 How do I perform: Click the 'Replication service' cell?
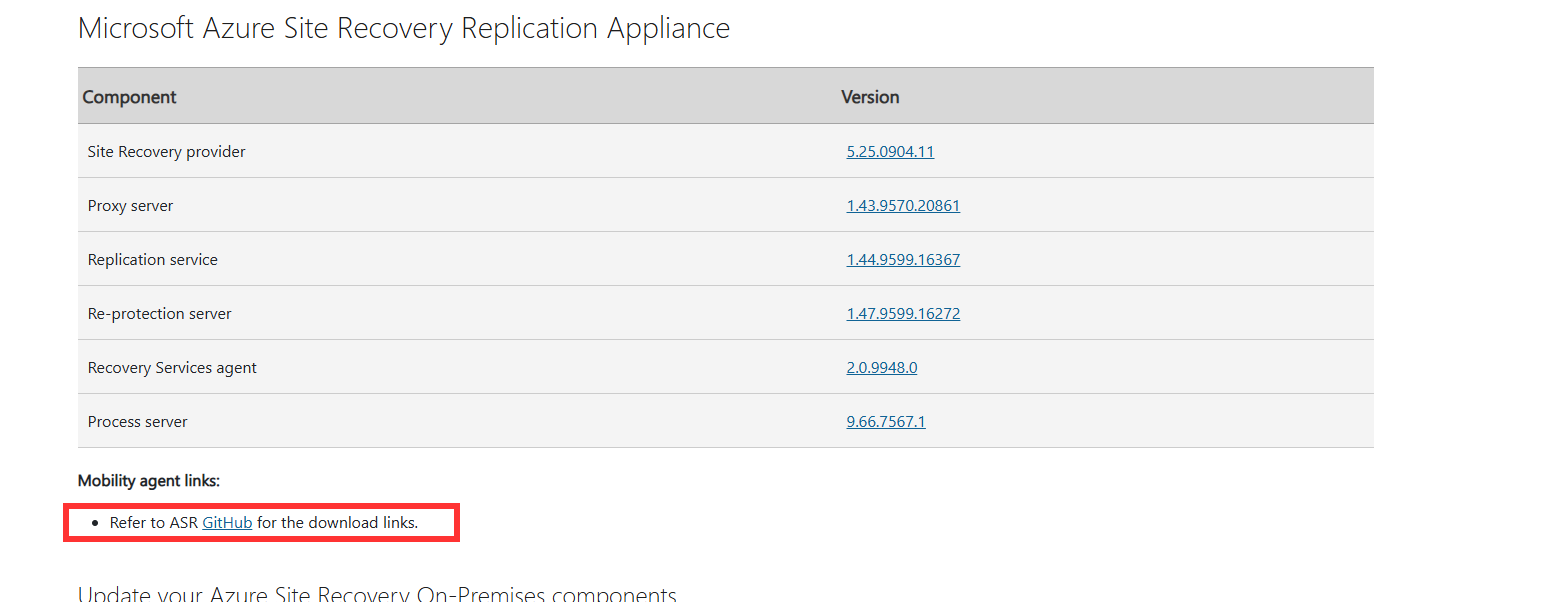pyautogui.click(x=459, y=259)
